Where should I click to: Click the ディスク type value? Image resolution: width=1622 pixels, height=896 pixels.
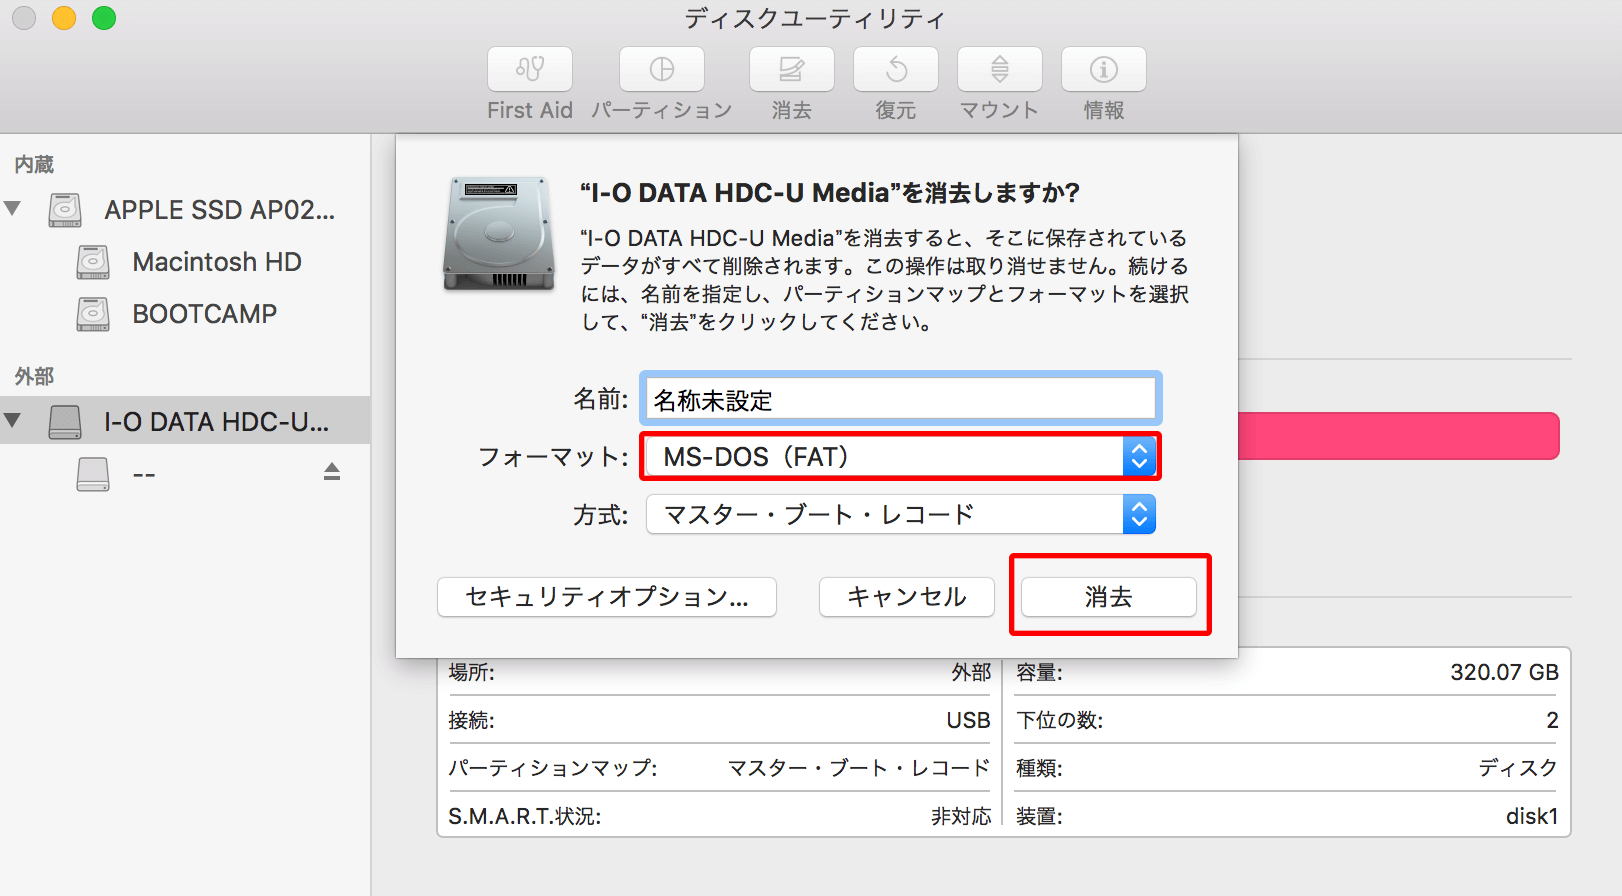(1518, 768)
